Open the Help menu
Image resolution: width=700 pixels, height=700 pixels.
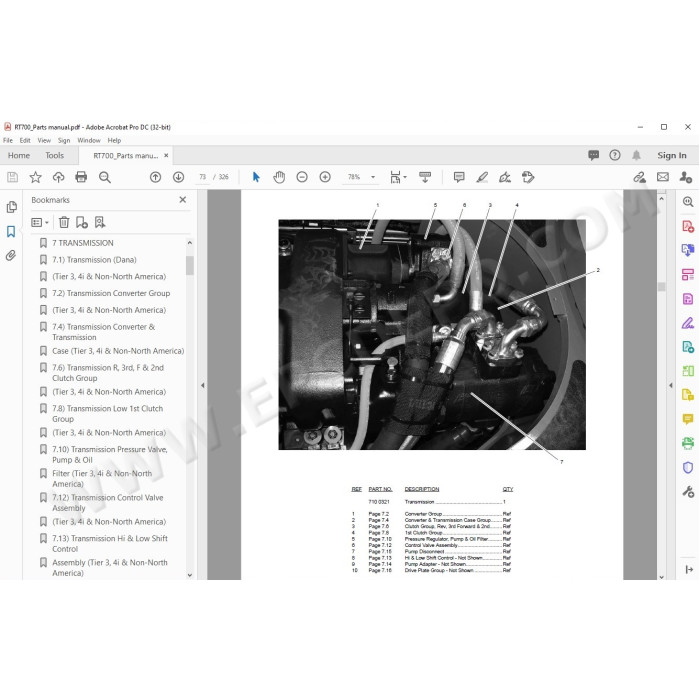[x=114, y=140]
